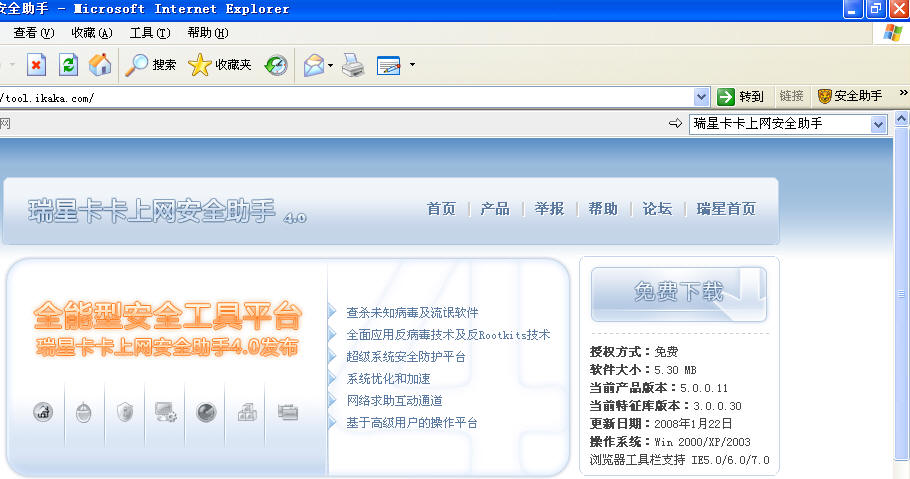Open the browsing history icon

pyautogui.click(x=276, y=65)
